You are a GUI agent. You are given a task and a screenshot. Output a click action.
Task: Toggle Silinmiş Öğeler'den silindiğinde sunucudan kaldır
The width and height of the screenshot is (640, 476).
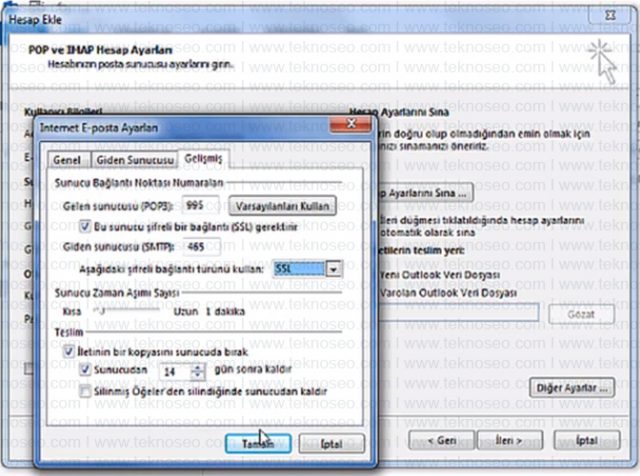(x=85, y=391)
